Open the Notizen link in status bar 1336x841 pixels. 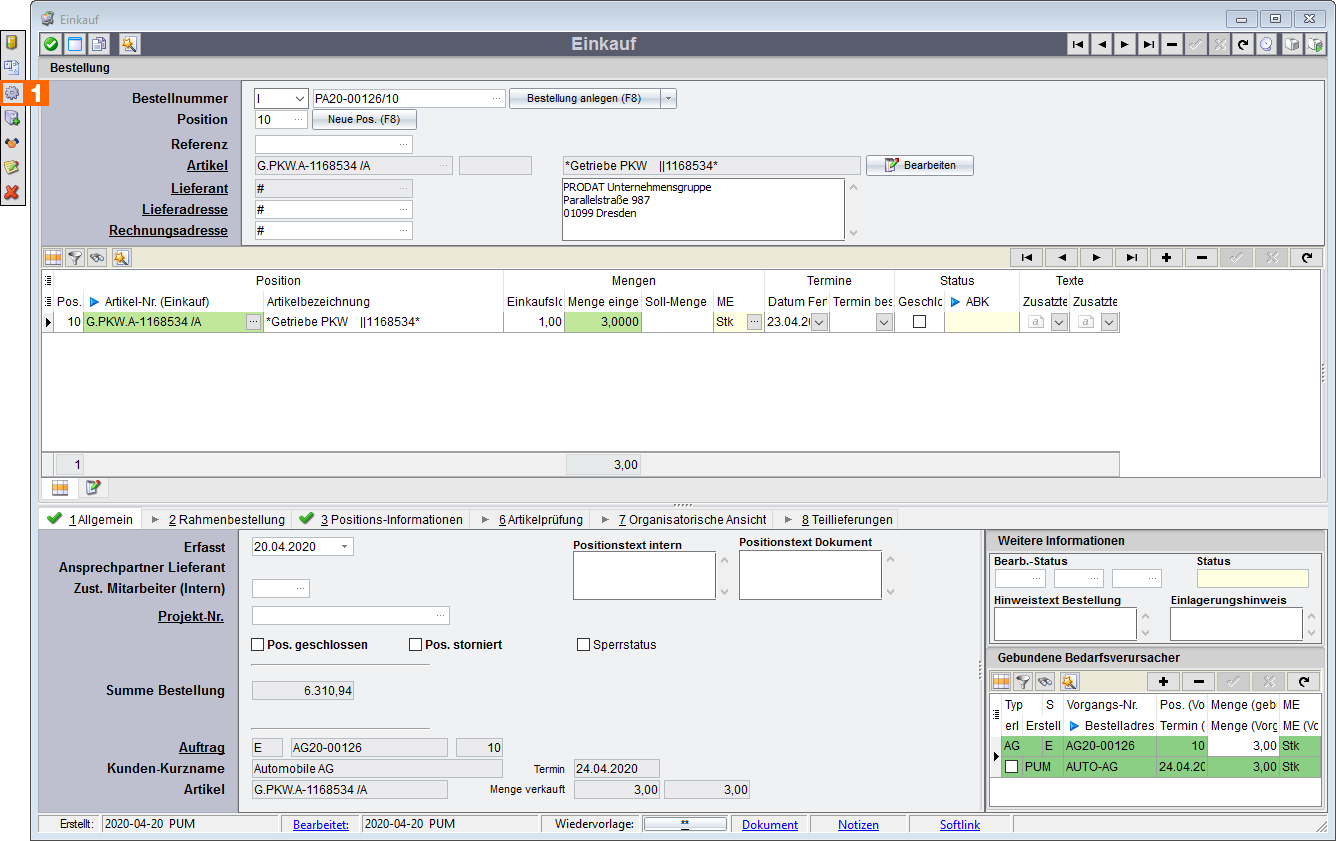click(x=858, y=825)
